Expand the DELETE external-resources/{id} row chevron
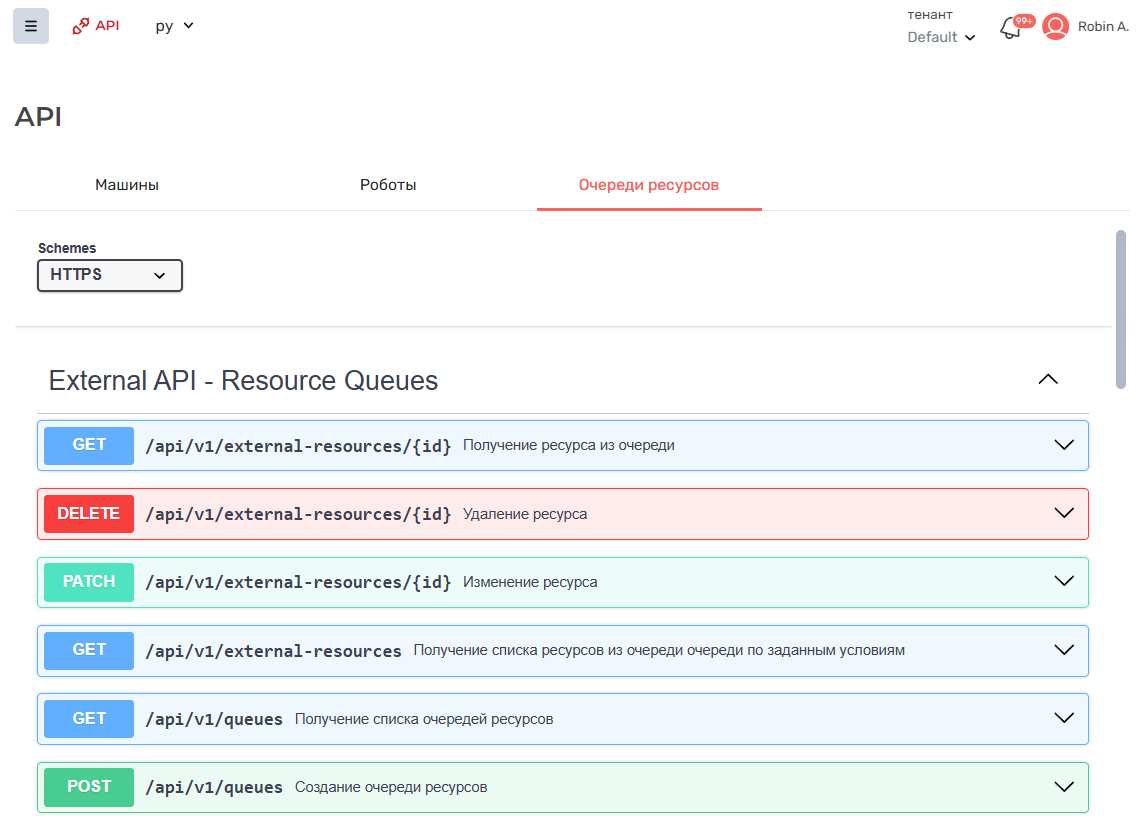Screen dimensions: 1144x826 (1064, 513)
